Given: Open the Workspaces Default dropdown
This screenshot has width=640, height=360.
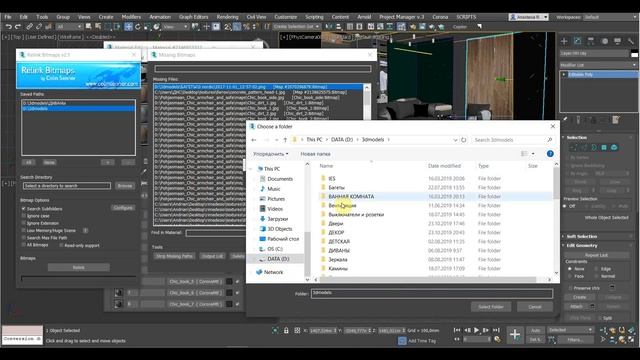Looking at the screenshot, I should click(x=610, y=17).
